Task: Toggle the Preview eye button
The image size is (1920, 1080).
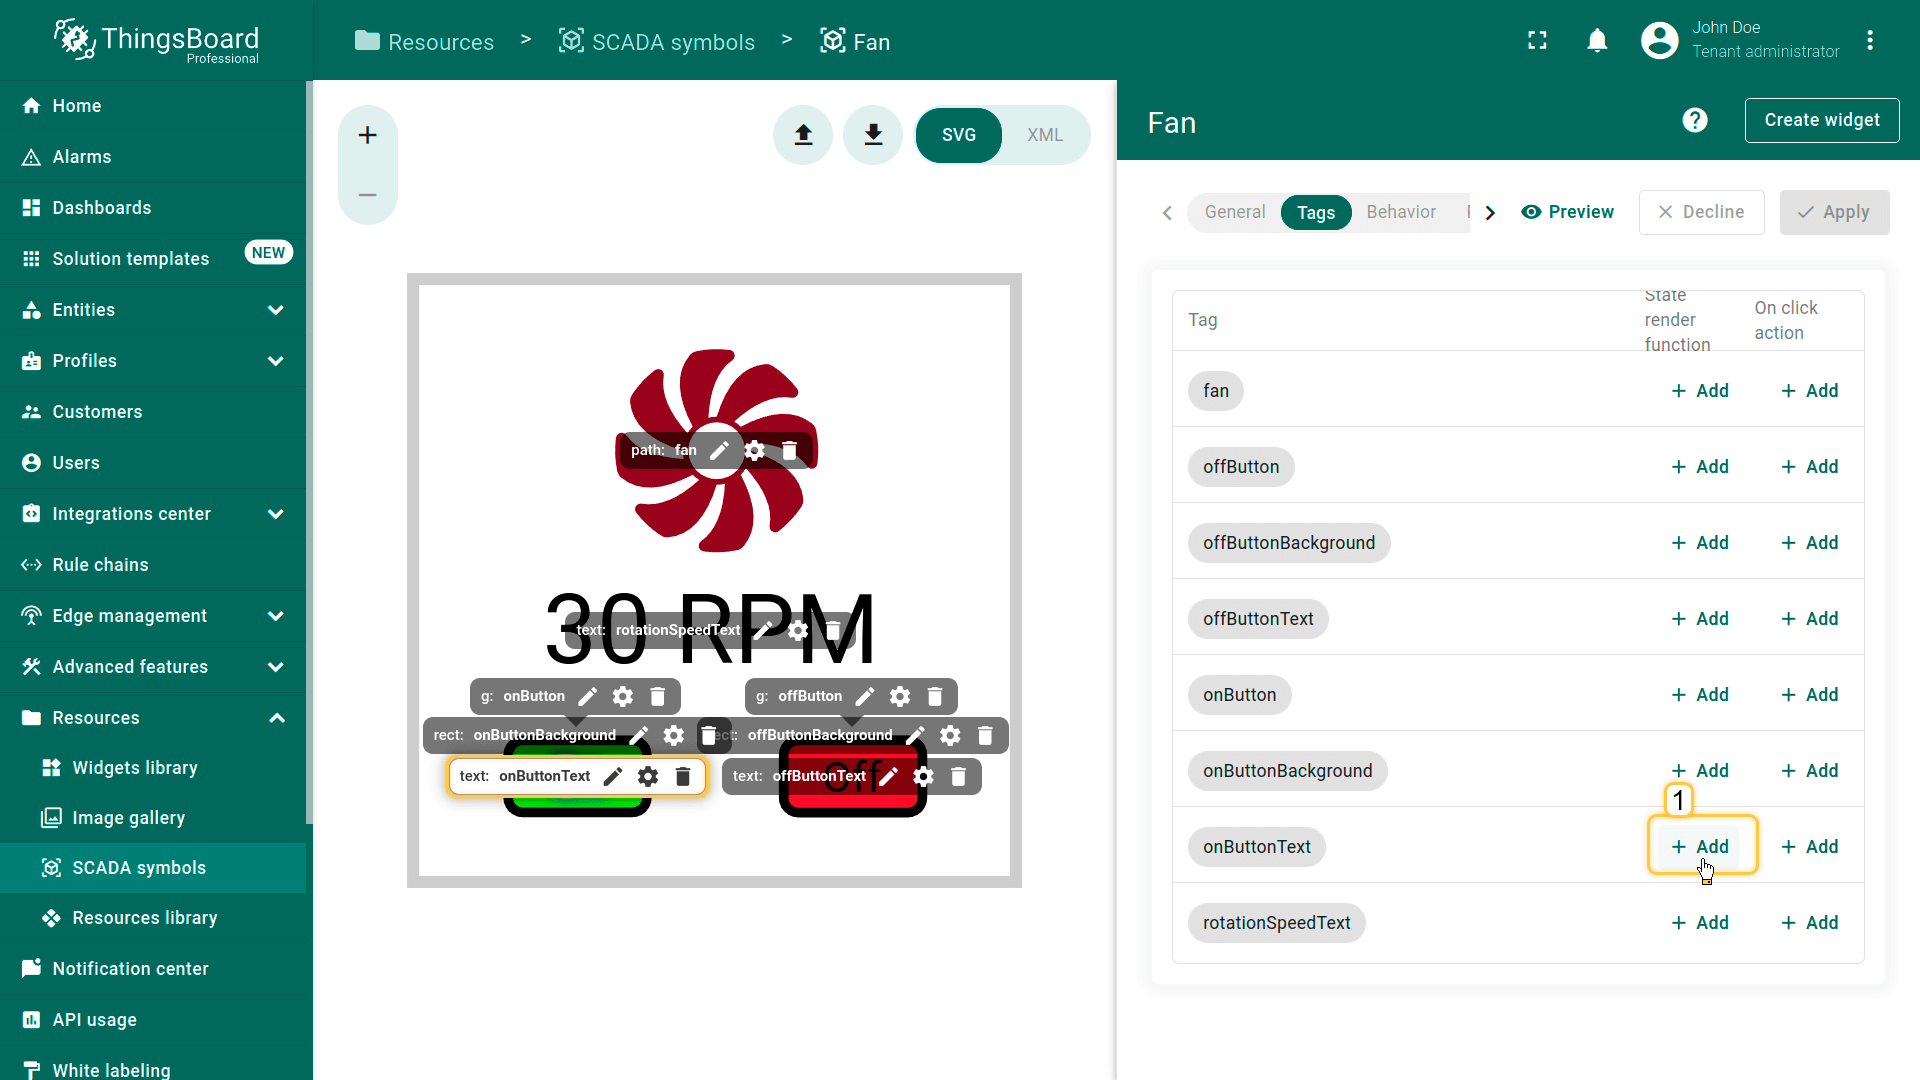Action: [1567, 212]
